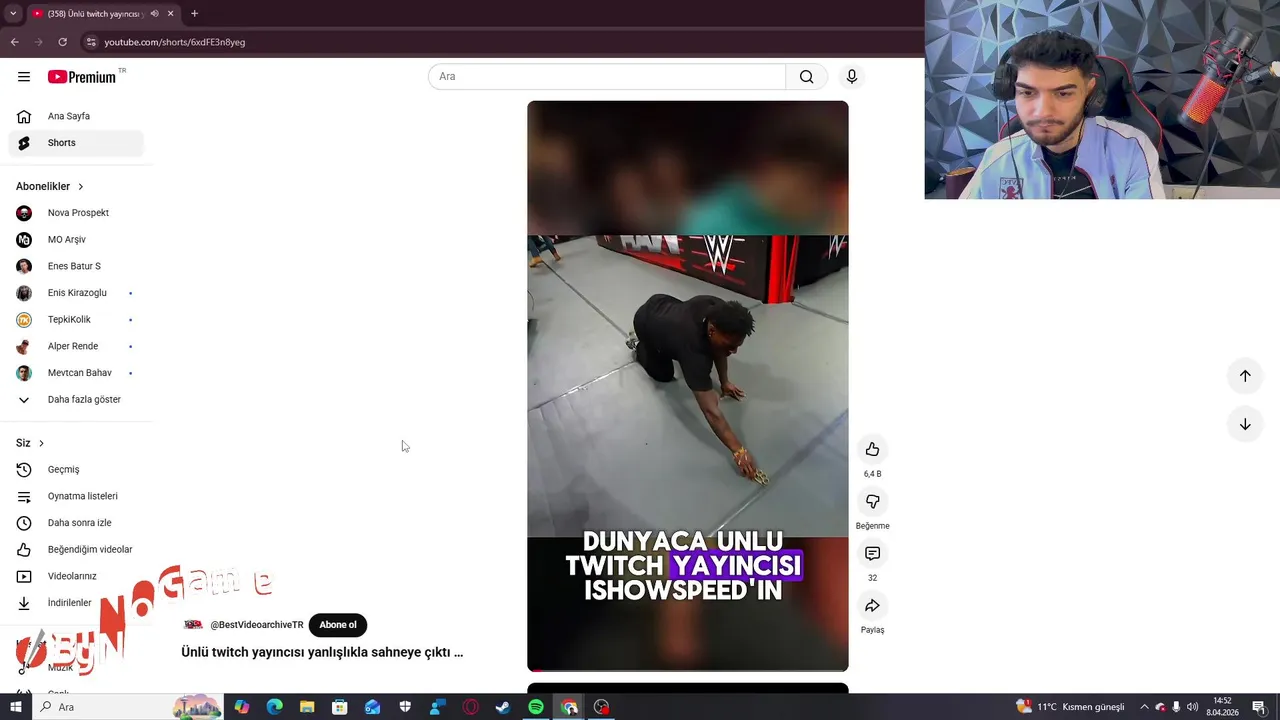The image size is (1280, 720).
Task: Go to Ana Sayfa in the sidebar
Action: (x=76, y=116)
